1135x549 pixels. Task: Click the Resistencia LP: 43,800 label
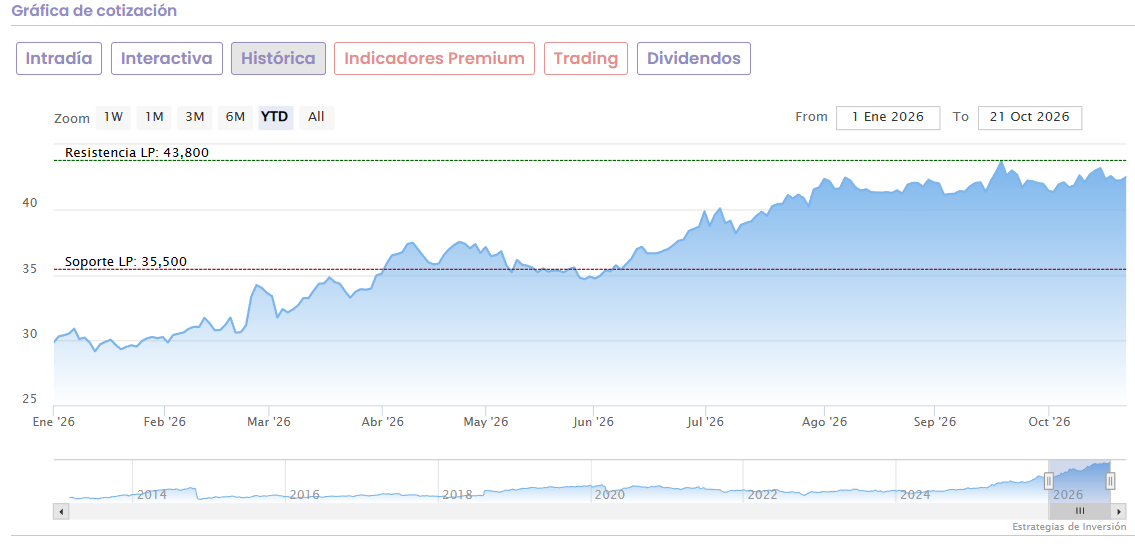pos(137,153)
